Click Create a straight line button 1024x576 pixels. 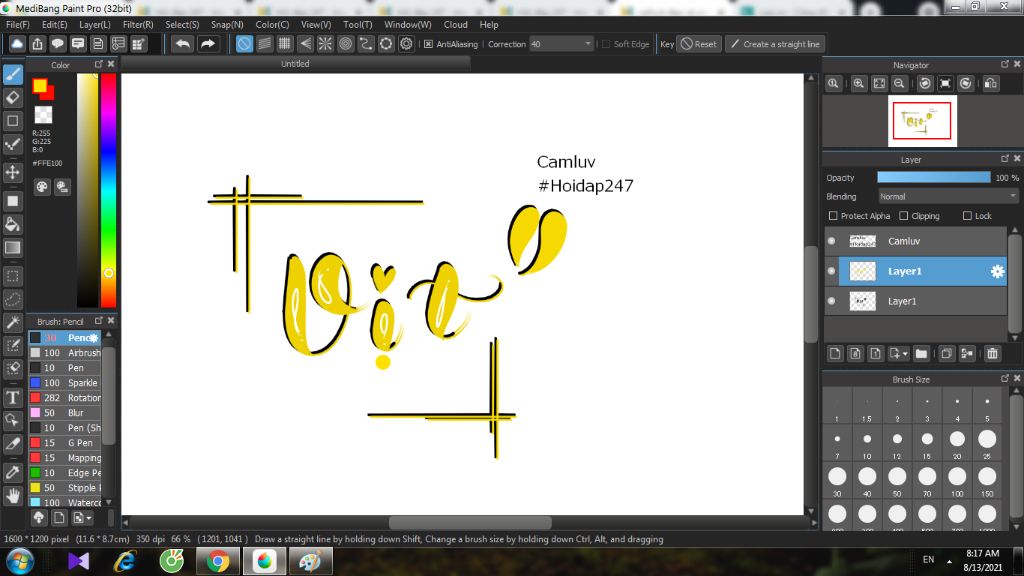pos(775,44)
